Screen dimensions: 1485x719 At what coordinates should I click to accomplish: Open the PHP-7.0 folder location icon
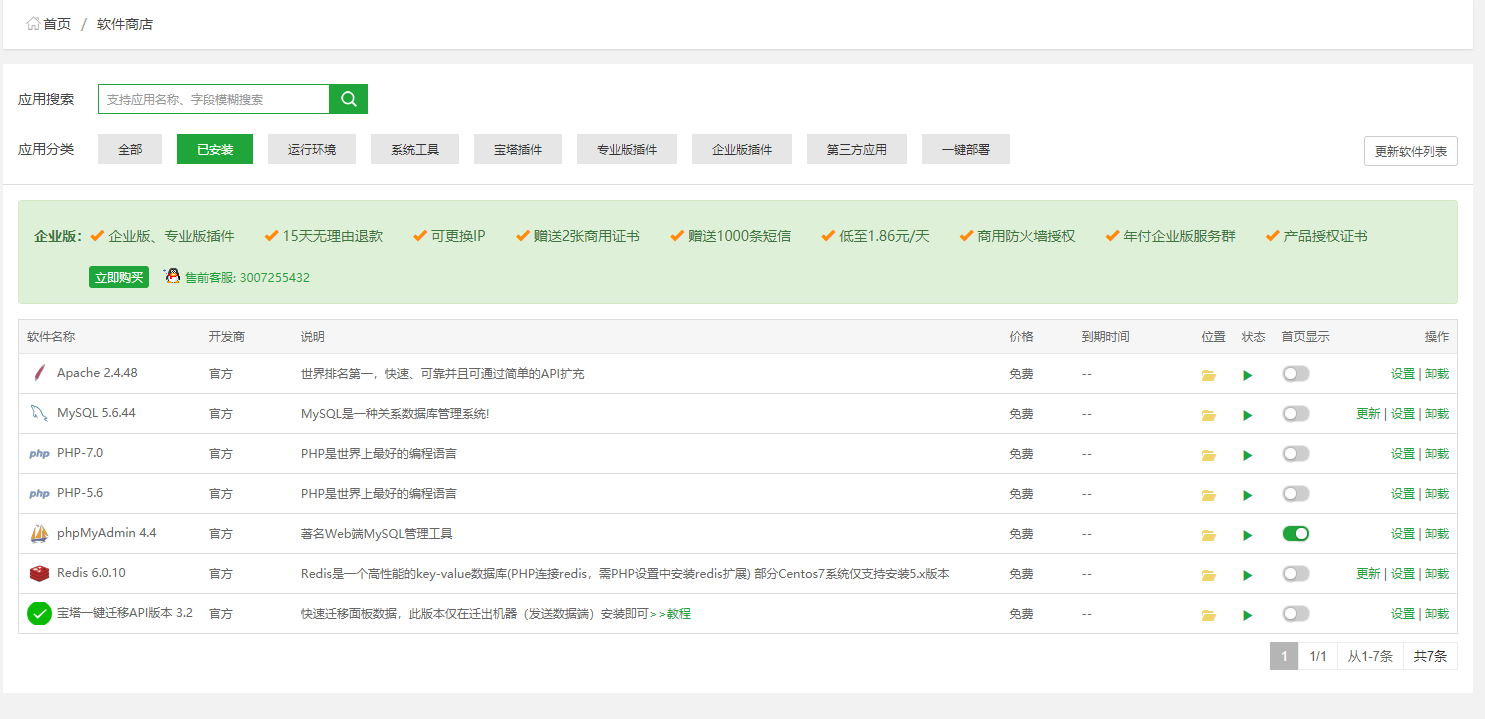click(1209, 455)
